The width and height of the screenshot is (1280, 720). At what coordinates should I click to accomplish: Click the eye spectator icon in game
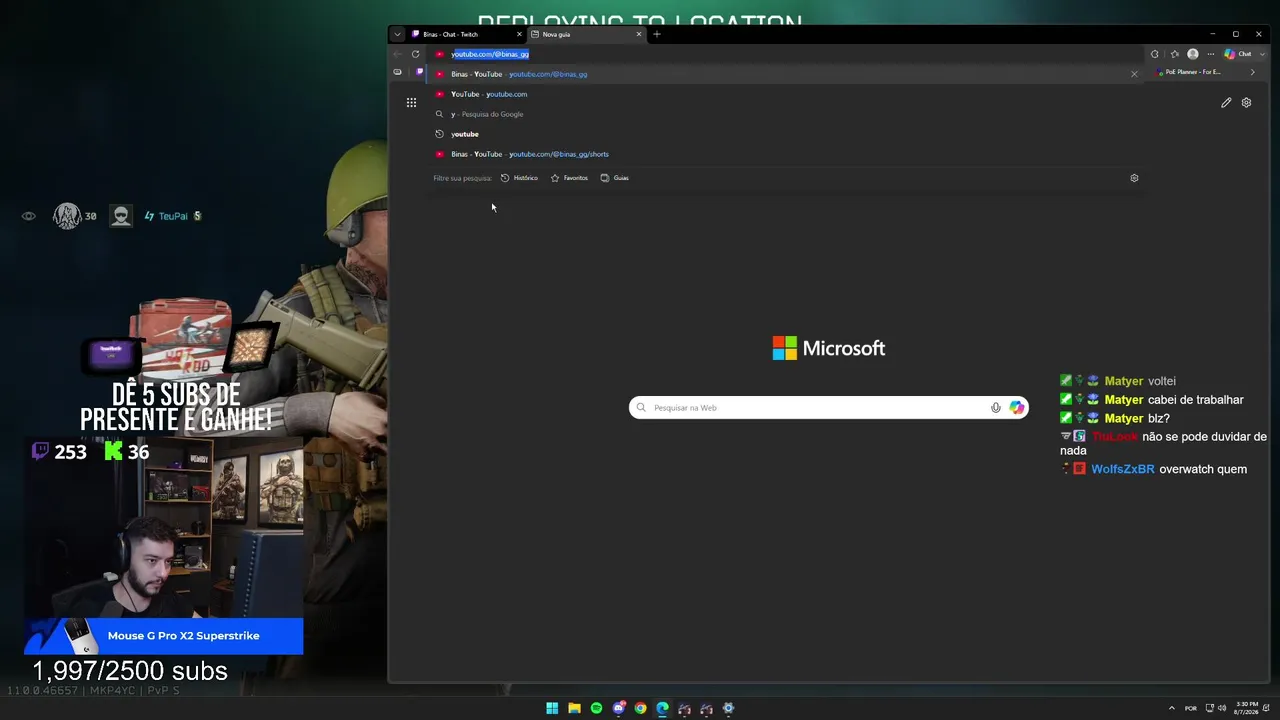coord(29,216)
